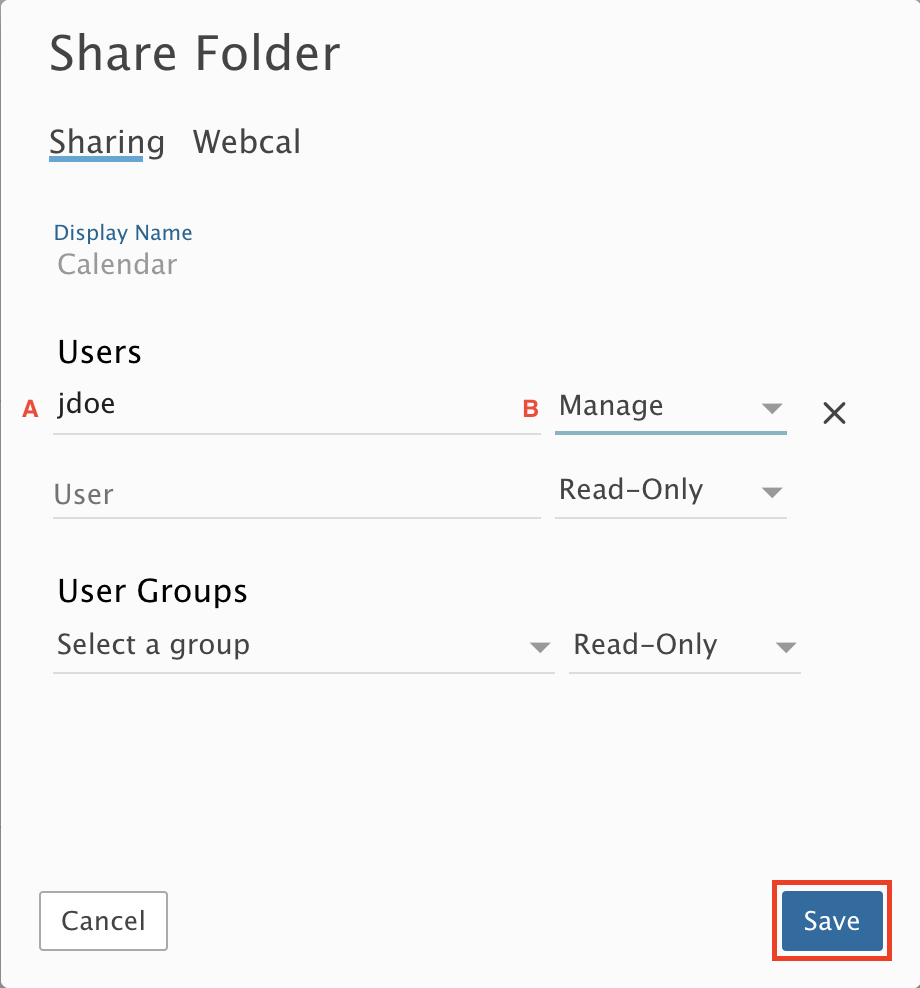Click the Users section heading
The height and width of the screenshot is (988, 920).
100,352
